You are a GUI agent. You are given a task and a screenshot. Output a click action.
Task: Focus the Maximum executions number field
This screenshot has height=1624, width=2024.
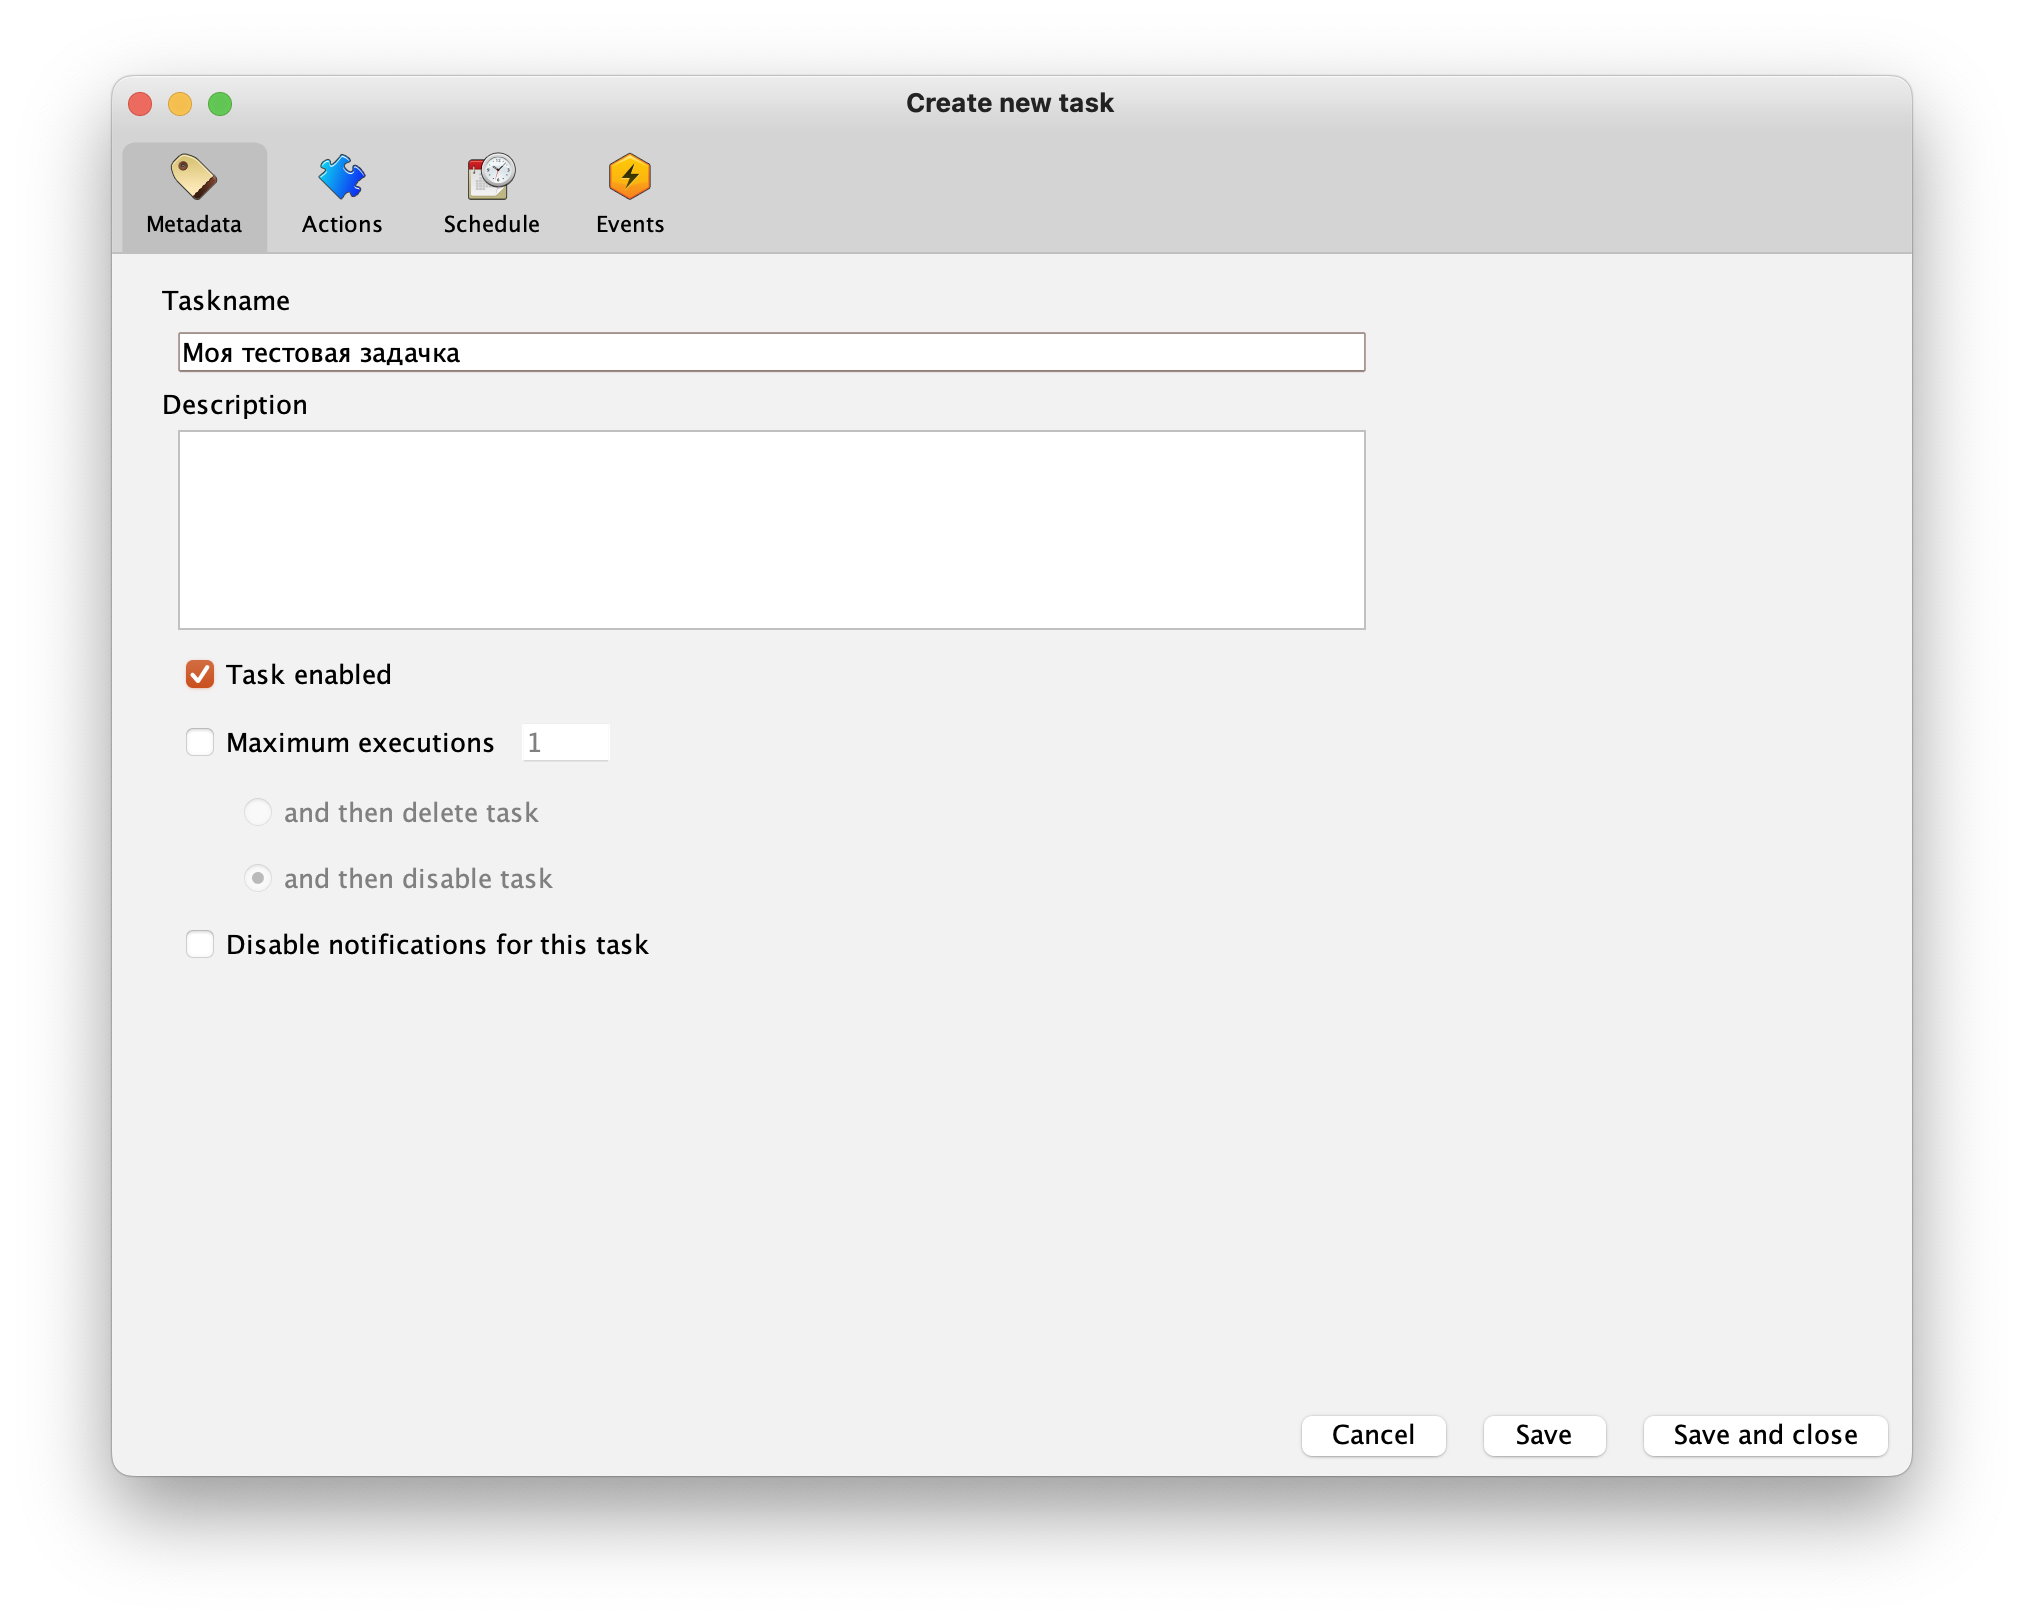click(565, 743)
